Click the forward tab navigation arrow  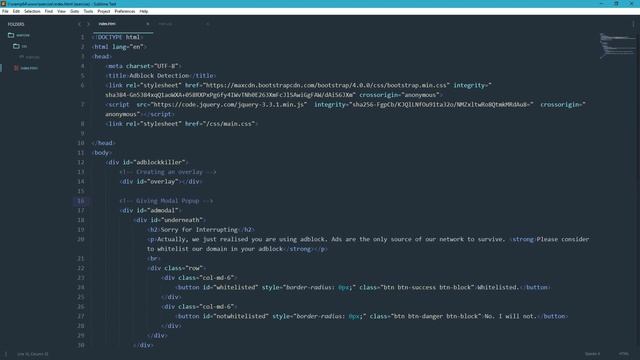(x=88, y=24)
